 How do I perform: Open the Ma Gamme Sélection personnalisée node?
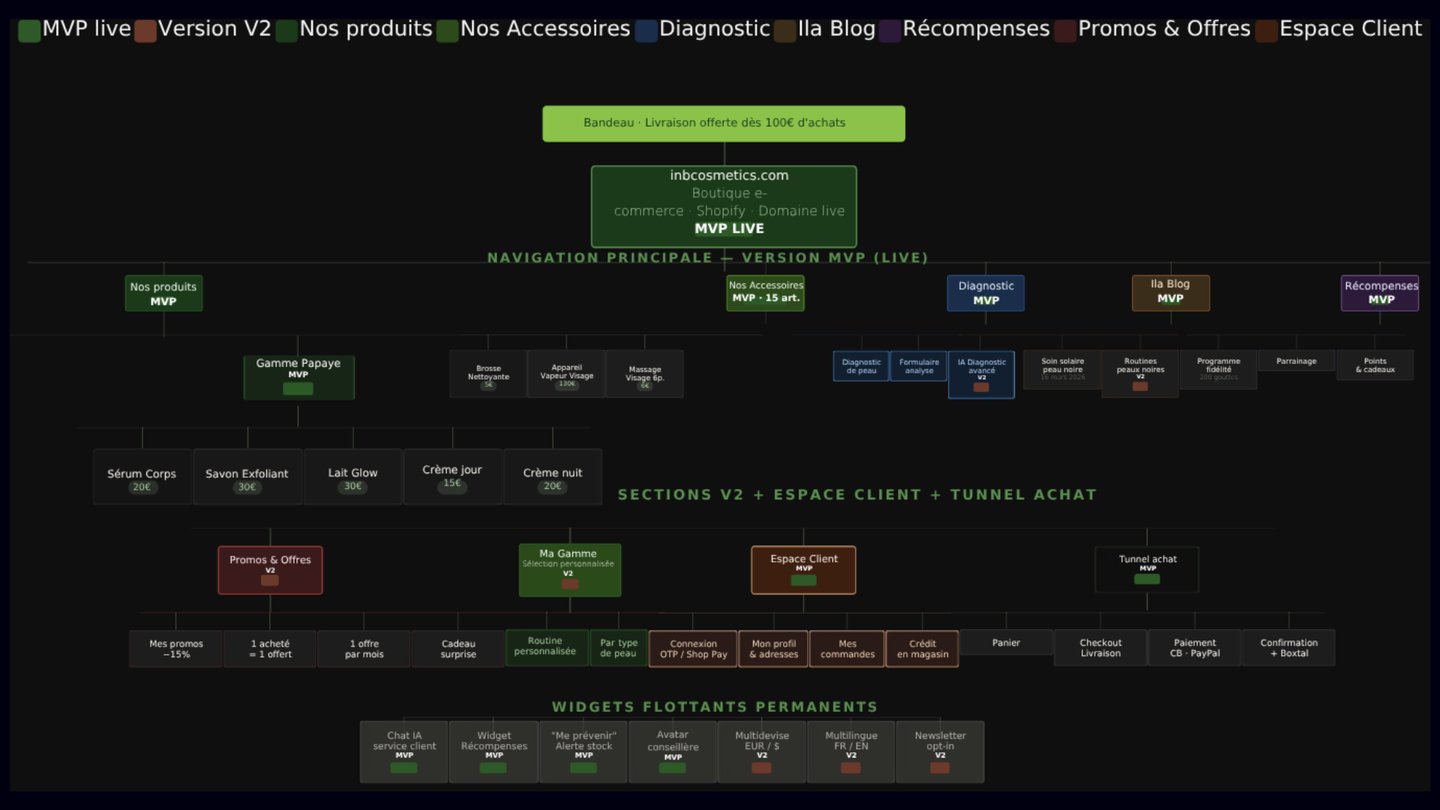tap(570, 570)
